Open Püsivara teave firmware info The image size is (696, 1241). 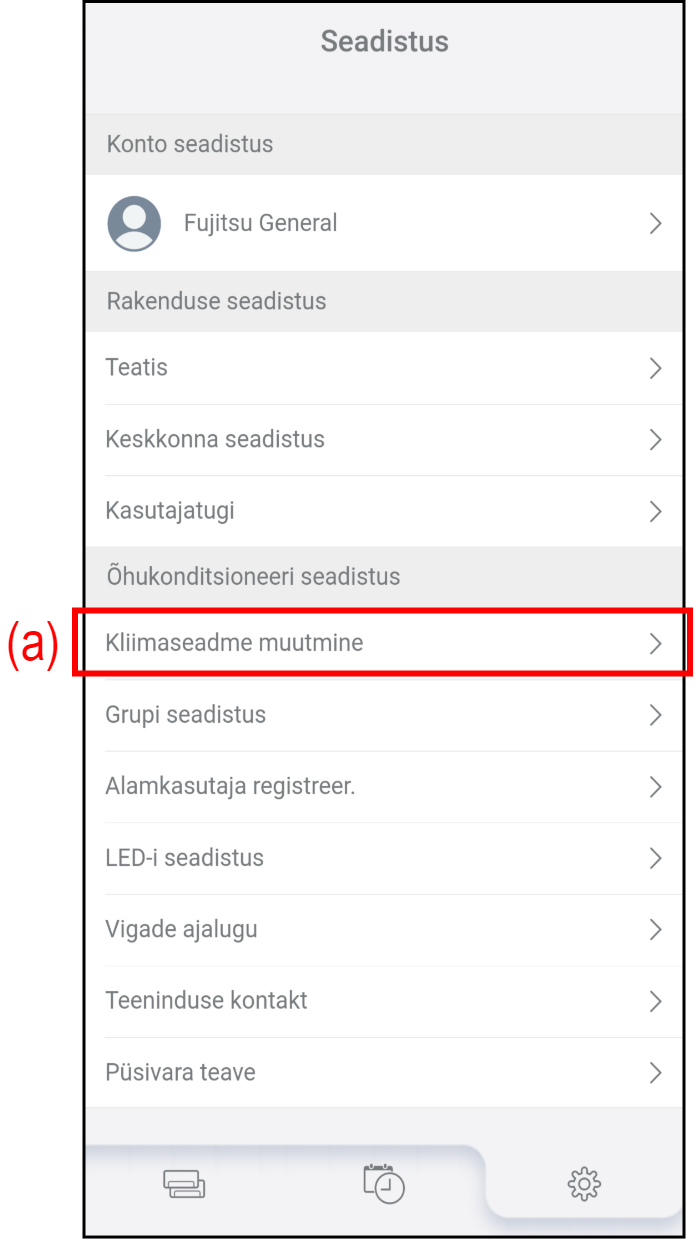[x=180, y=1072]
